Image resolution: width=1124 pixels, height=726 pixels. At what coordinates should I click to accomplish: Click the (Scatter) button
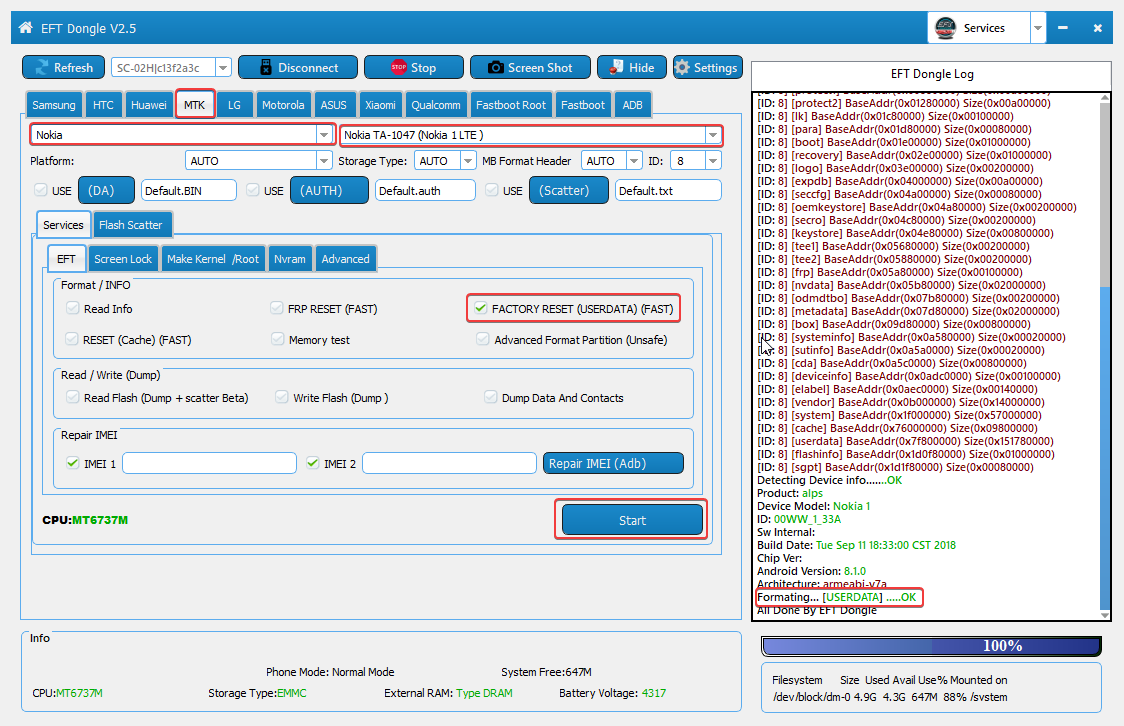568,190
